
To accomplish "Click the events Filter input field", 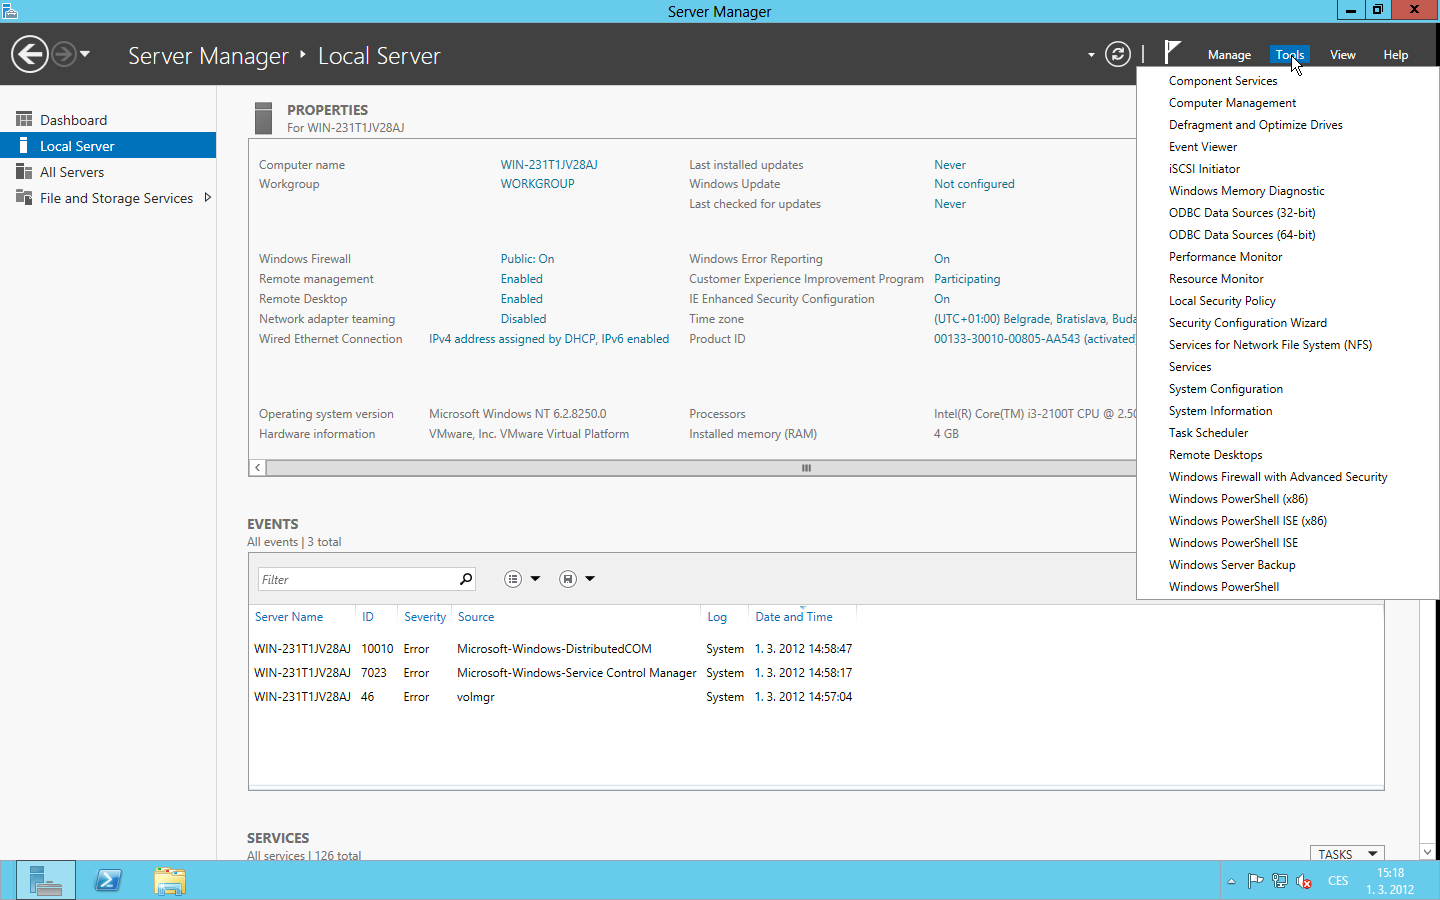I will click(x=357, y=579).
